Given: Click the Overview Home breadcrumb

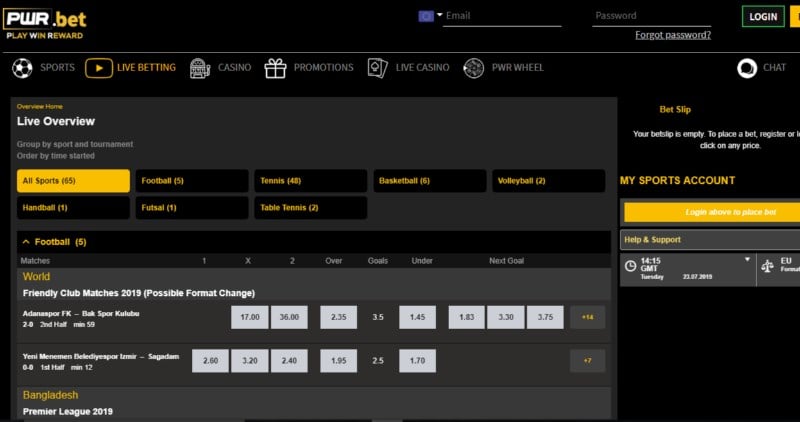Looking at the screenshot, I should (39, 107).
